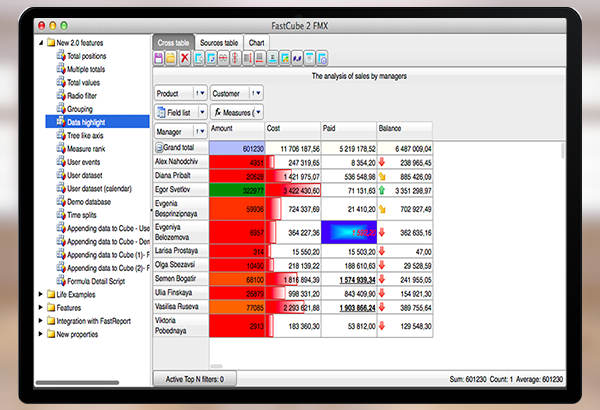Expand the Life Examples folder

tap(39, 294)
